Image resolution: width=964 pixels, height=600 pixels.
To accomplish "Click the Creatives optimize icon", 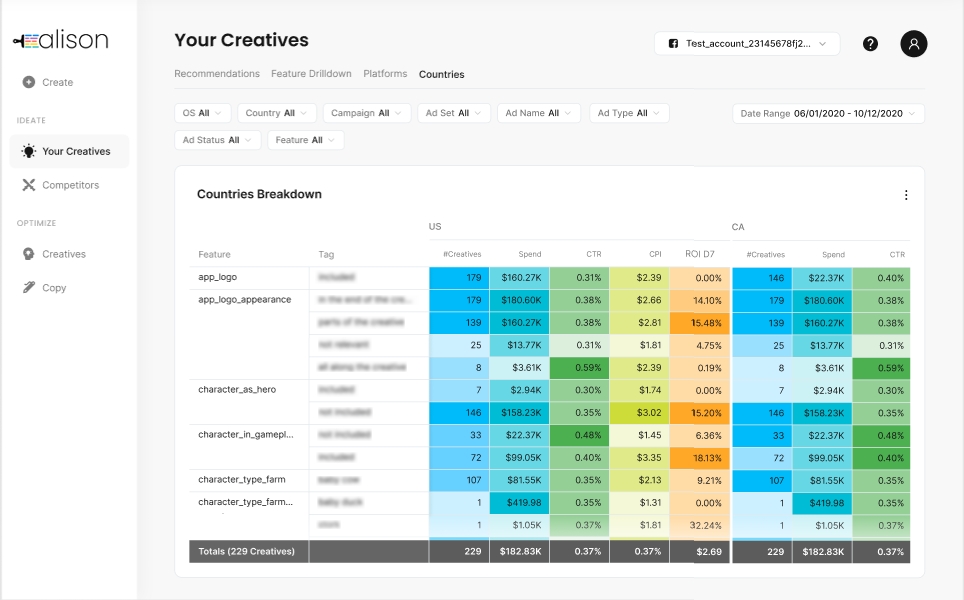I will [x=29, y=254].
